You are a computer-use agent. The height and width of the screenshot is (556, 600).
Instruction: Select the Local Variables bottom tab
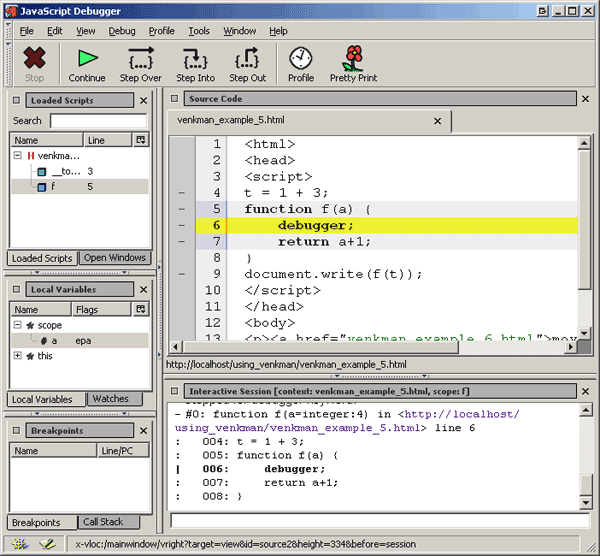tap(46, 399)
